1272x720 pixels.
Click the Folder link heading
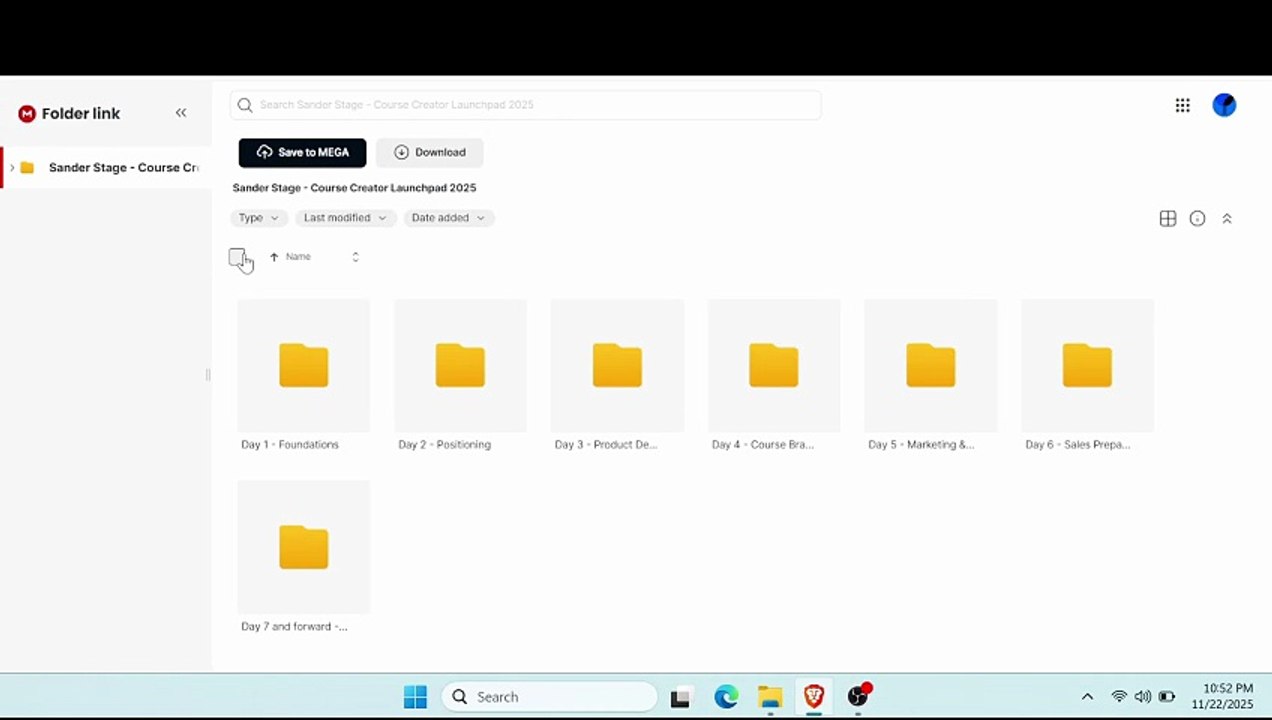point(81,114)
